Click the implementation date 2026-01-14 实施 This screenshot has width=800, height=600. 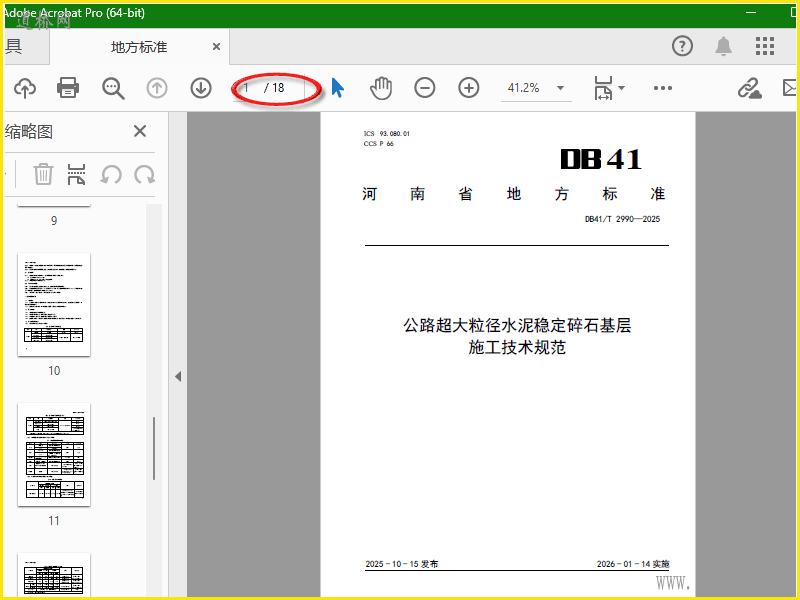coord(633,564)
